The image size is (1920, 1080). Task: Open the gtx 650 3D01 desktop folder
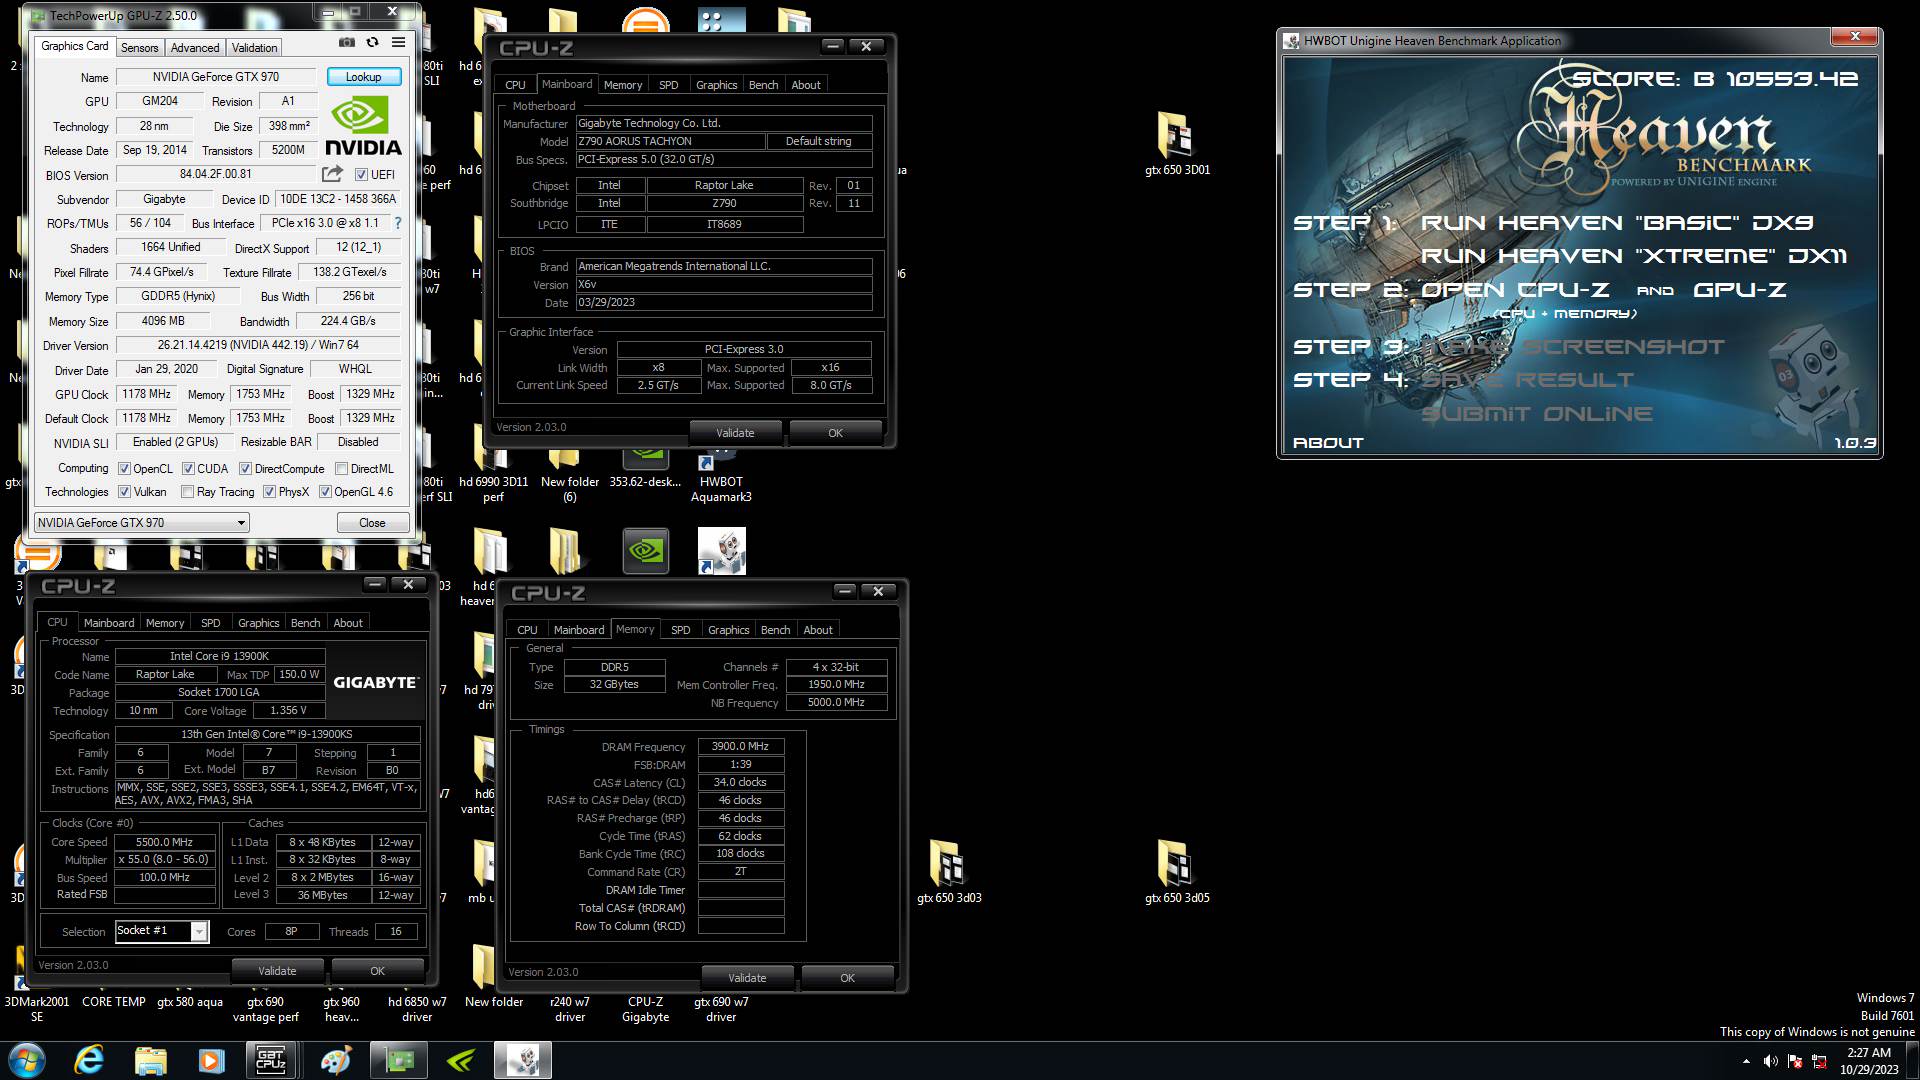(1176, 145)
